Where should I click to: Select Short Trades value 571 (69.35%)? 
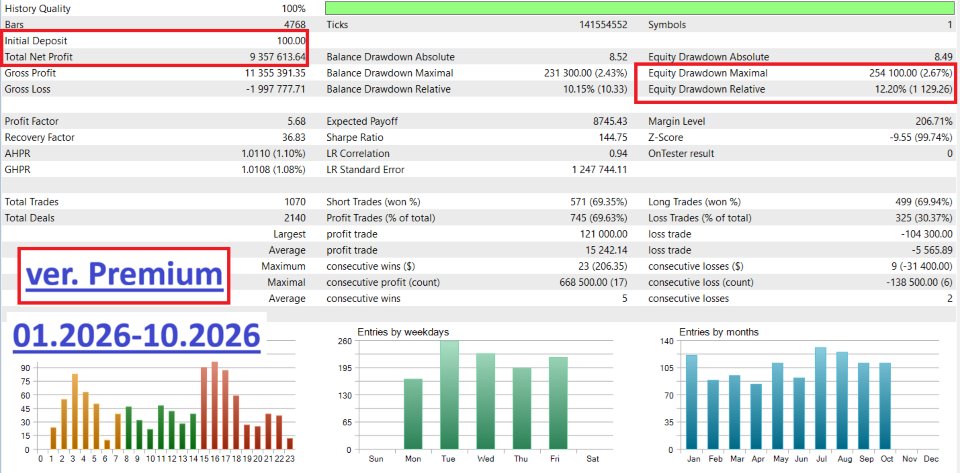599,202
